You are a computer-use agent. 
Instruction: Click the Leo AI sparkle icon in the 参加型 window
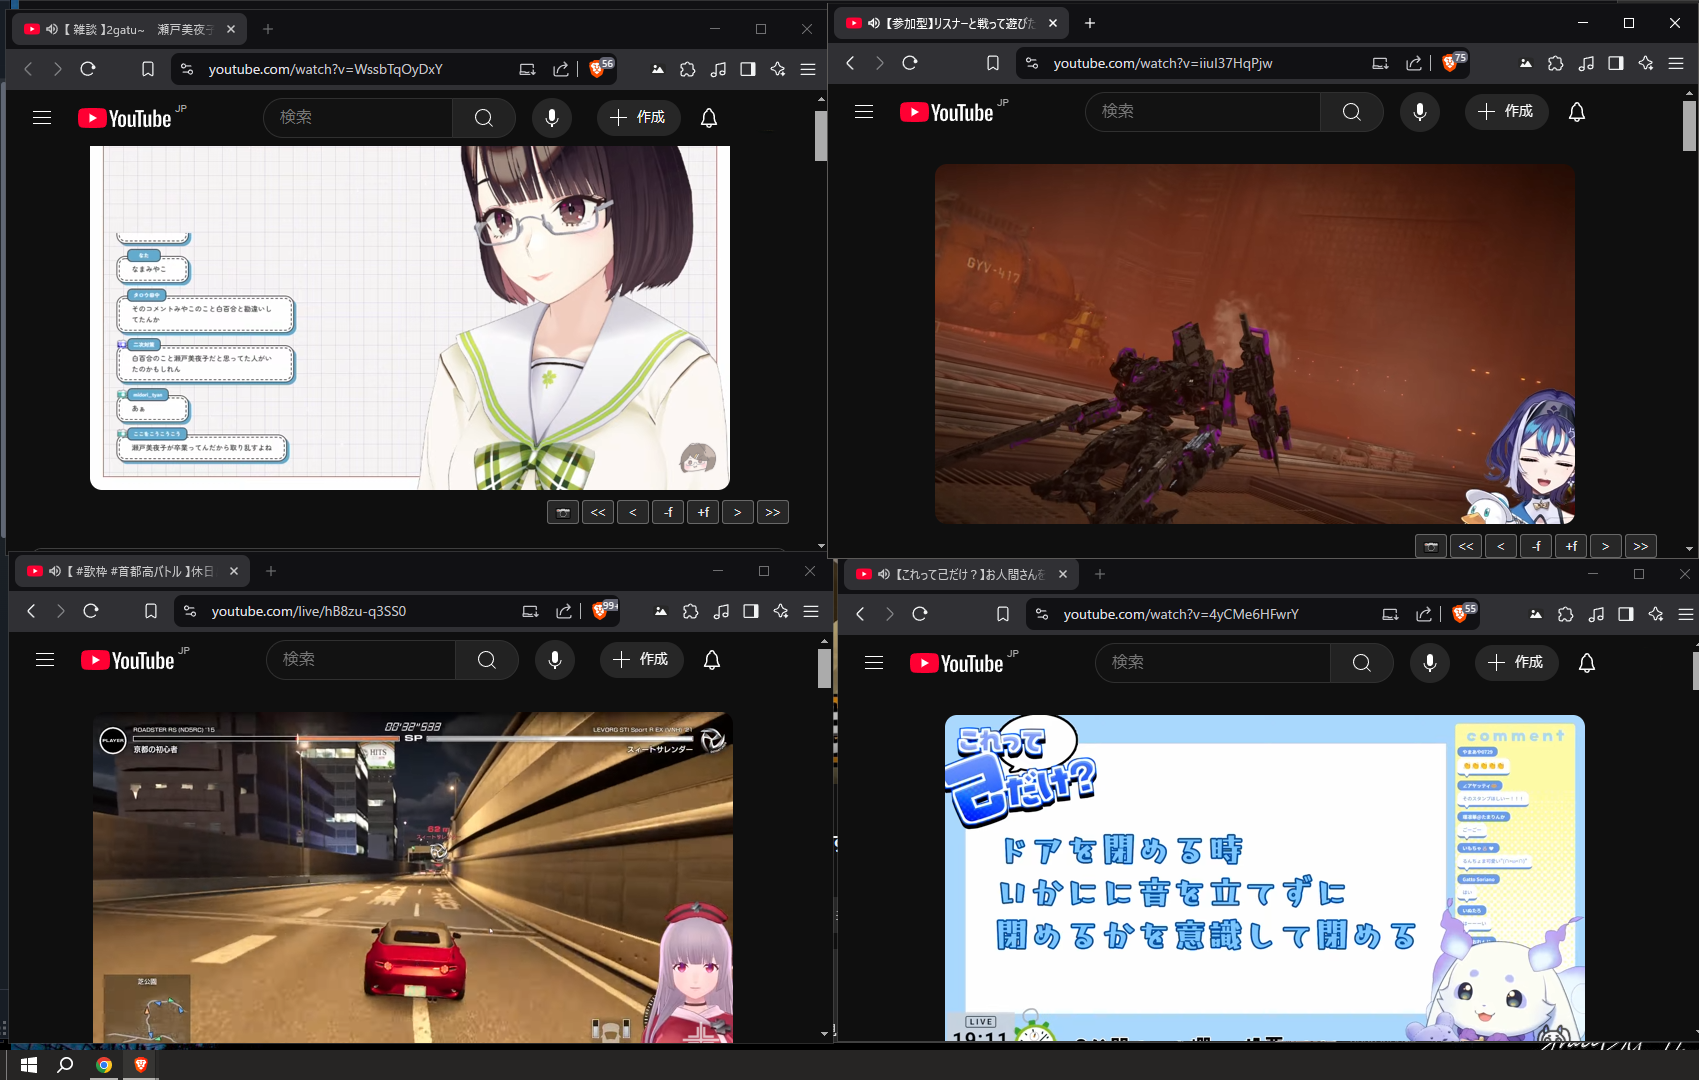click(1645, 63)
